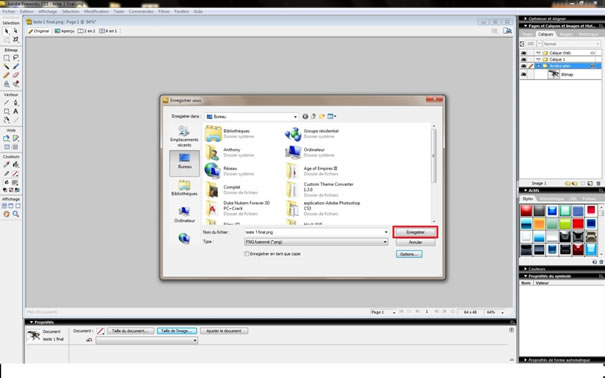Open the Filtres menu

click(164, 12)
